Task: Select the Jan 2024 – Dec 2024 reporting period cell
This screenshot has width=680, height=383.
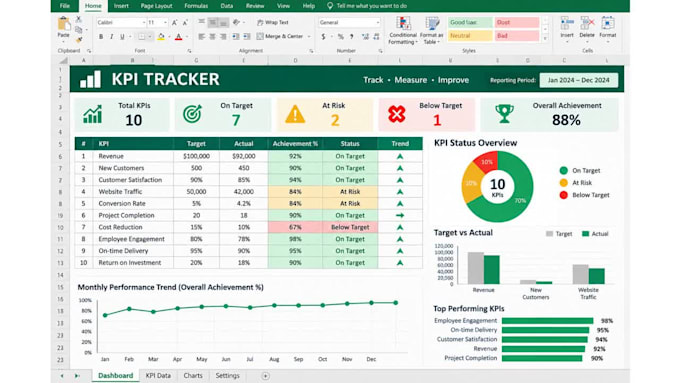Action: [x=579, y=80]
